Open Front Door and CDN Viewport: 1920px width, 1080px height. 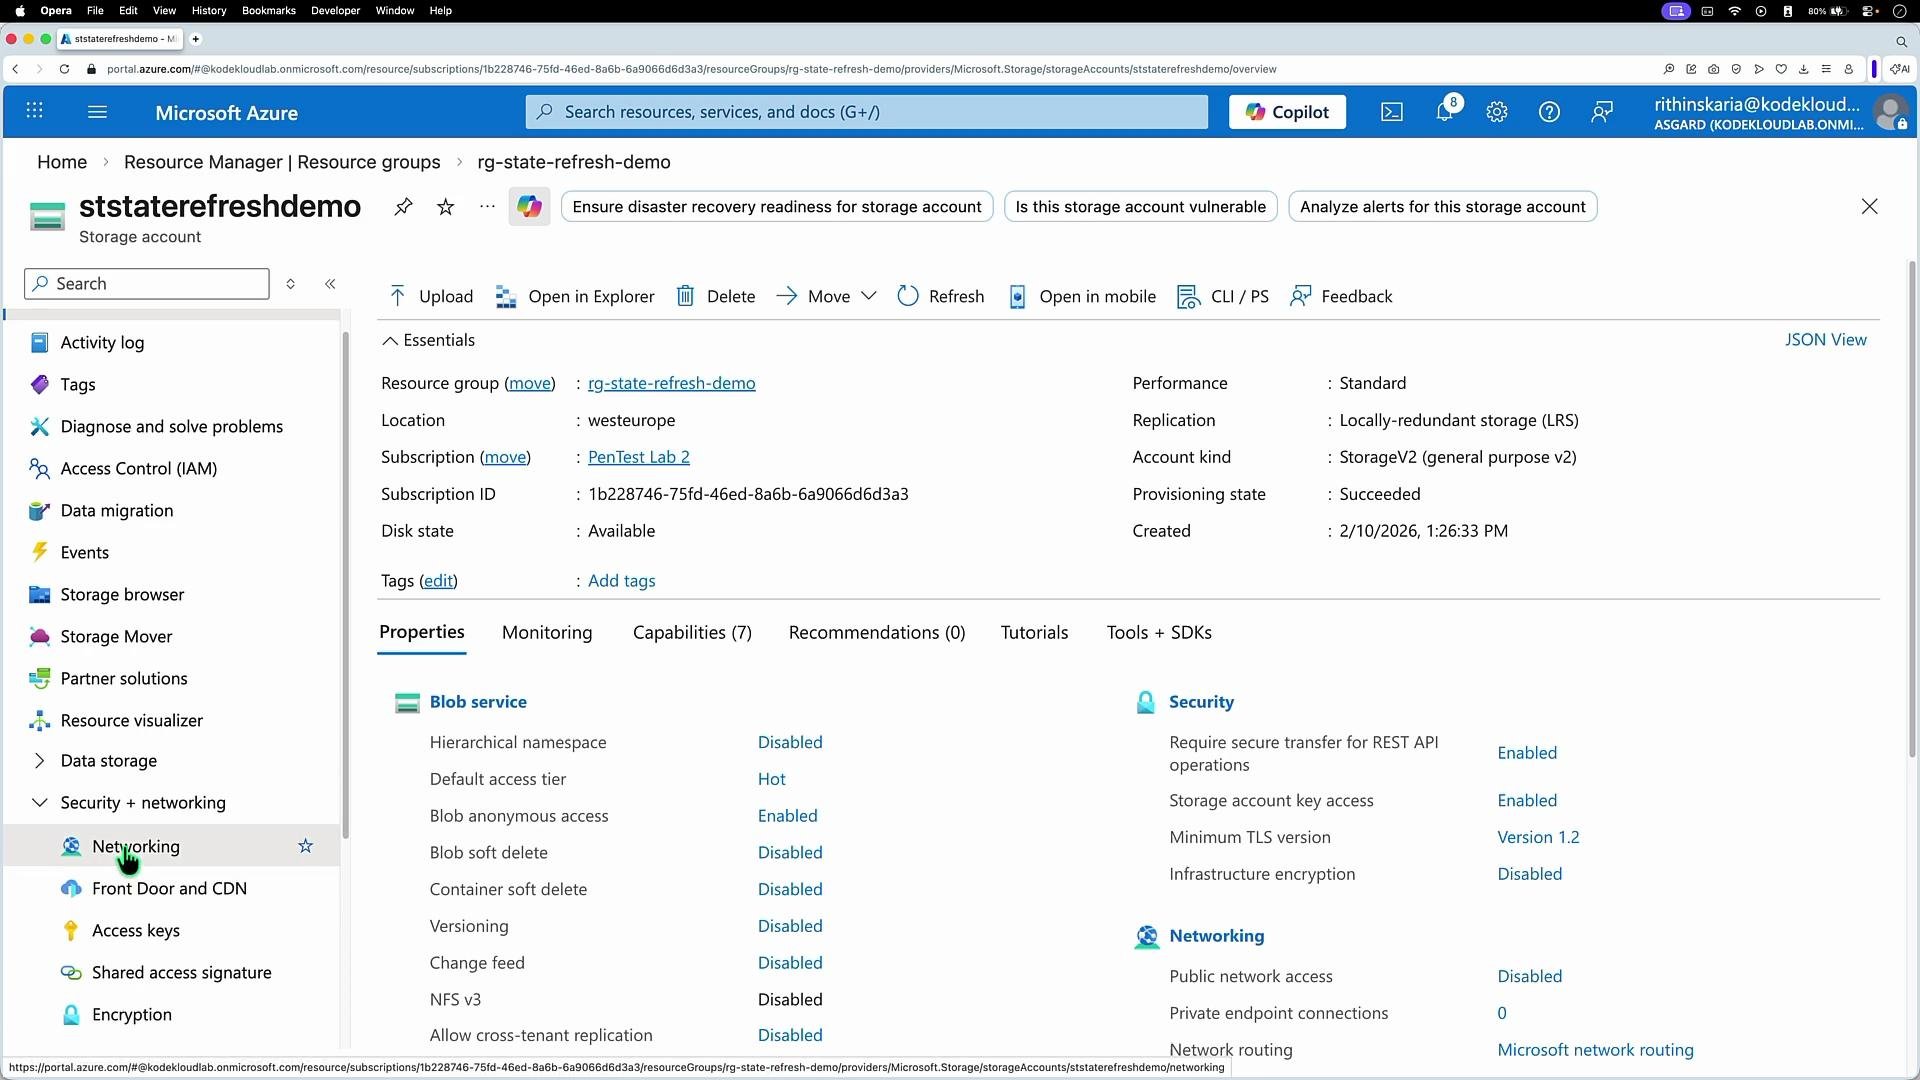tap(169, 889)
